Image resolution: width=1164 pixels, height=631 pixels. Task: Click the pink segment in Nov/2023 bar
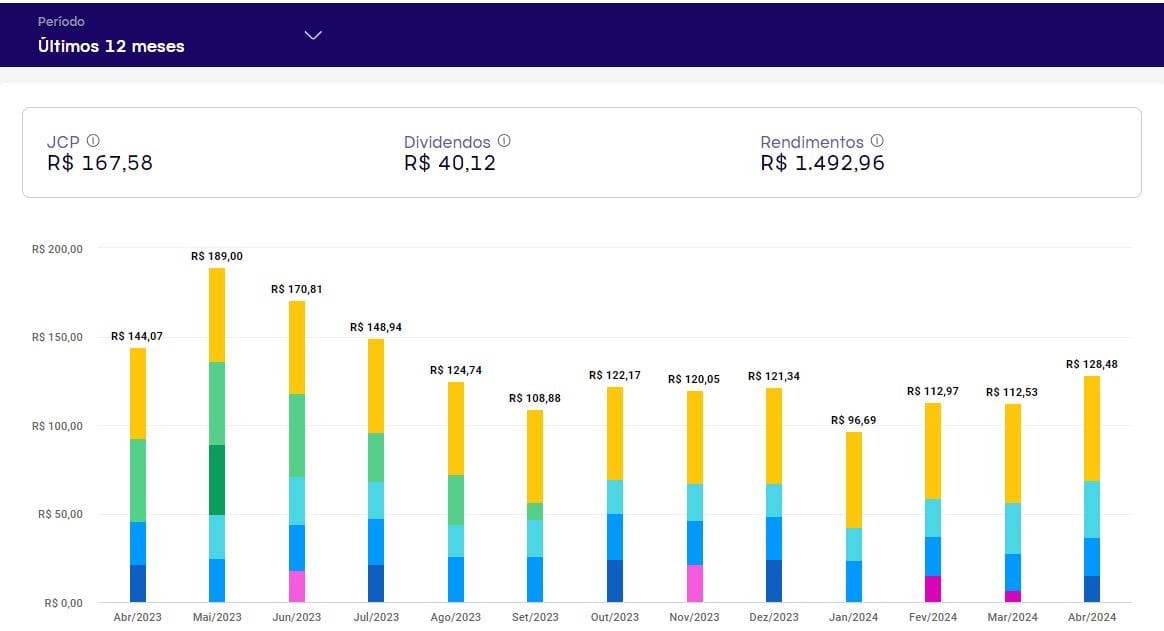point(695,583)
